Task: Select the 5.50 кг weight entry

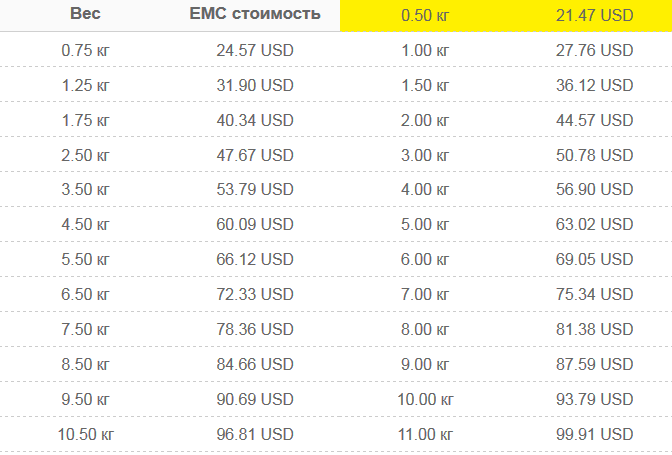Action: pyautogui.click(x=85, y=260)
